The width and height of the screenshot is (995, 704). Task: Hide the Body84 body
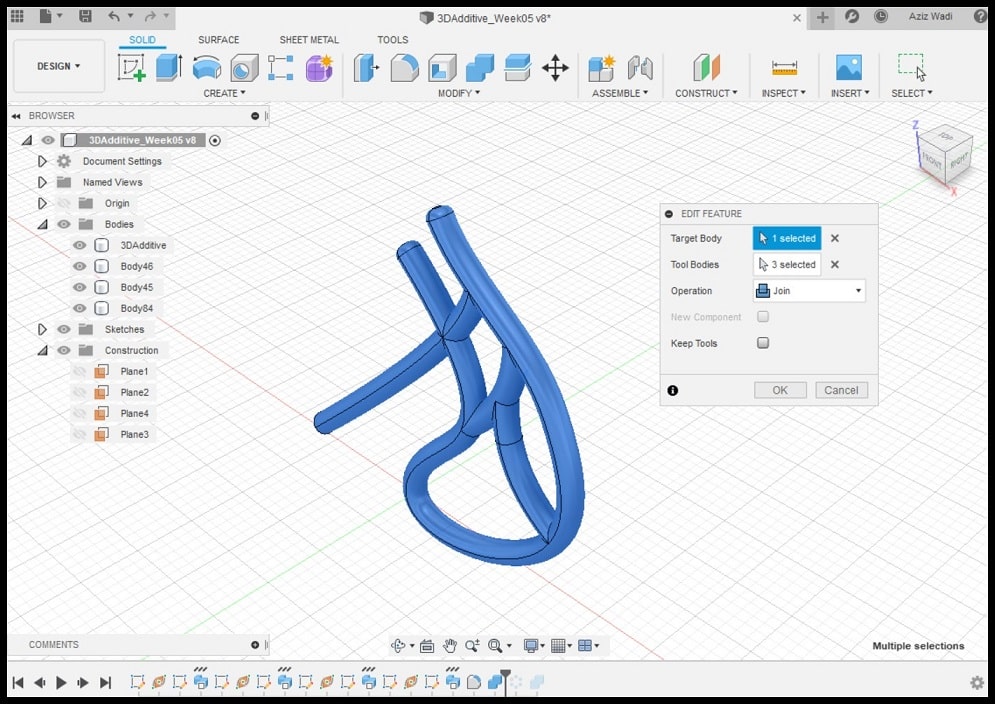pyautogui.click(x=79, y=308)
